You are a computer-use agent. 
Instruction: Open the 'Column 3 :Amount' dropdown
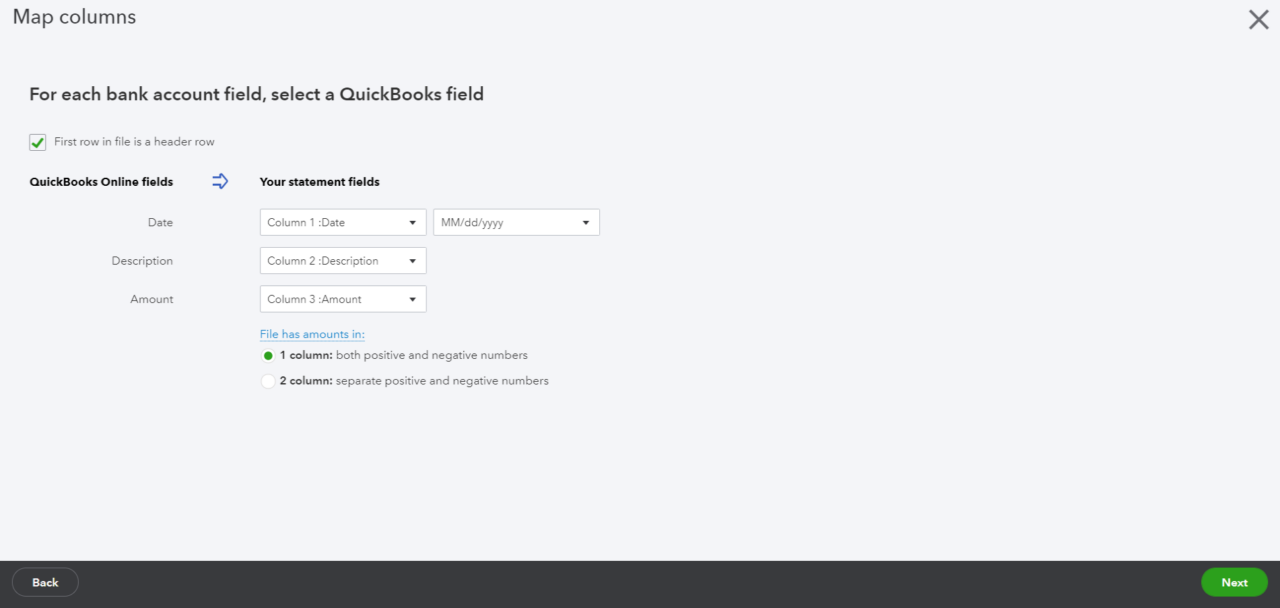click(x=343, y=299)
